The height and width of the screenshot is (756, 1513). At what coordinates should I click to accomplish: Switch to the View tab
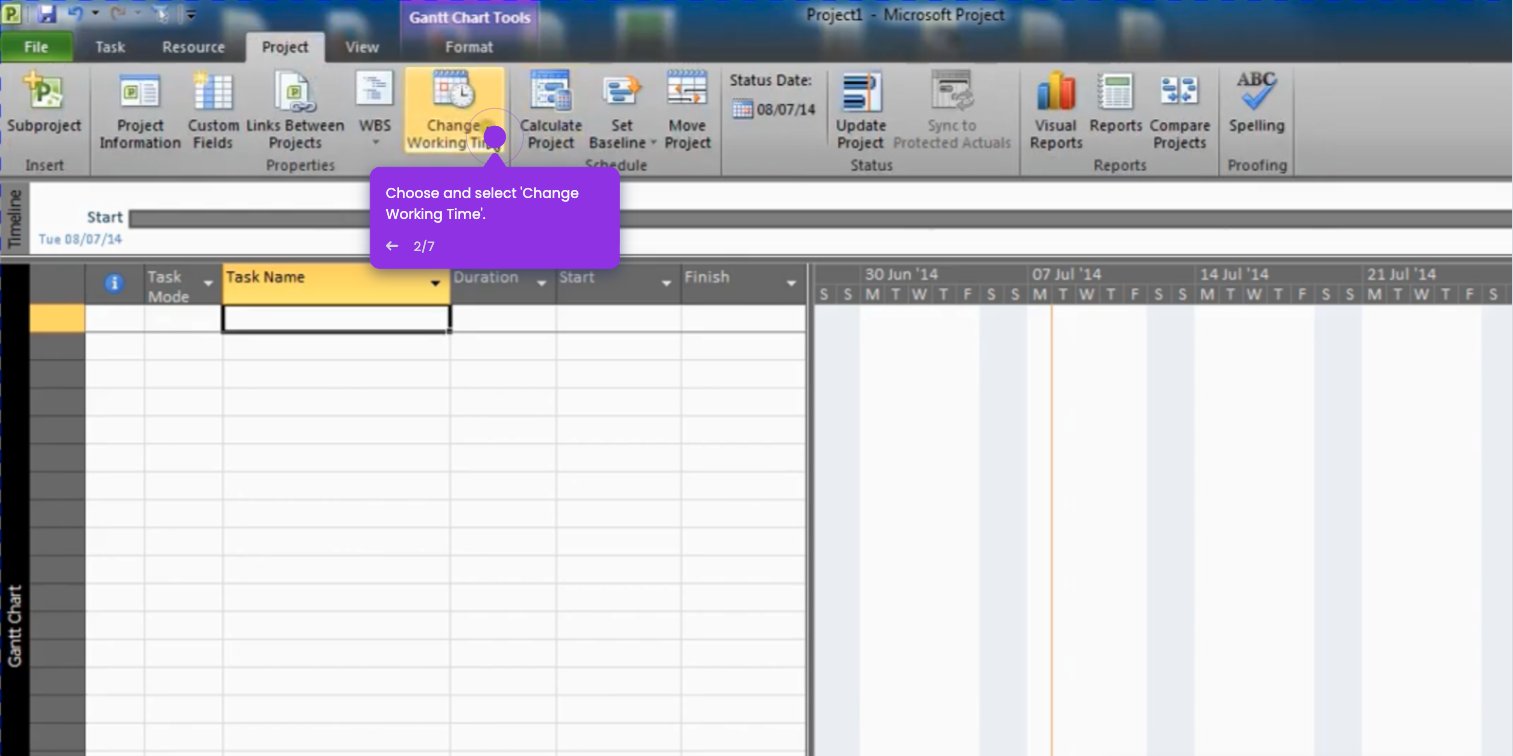[362, 47]
